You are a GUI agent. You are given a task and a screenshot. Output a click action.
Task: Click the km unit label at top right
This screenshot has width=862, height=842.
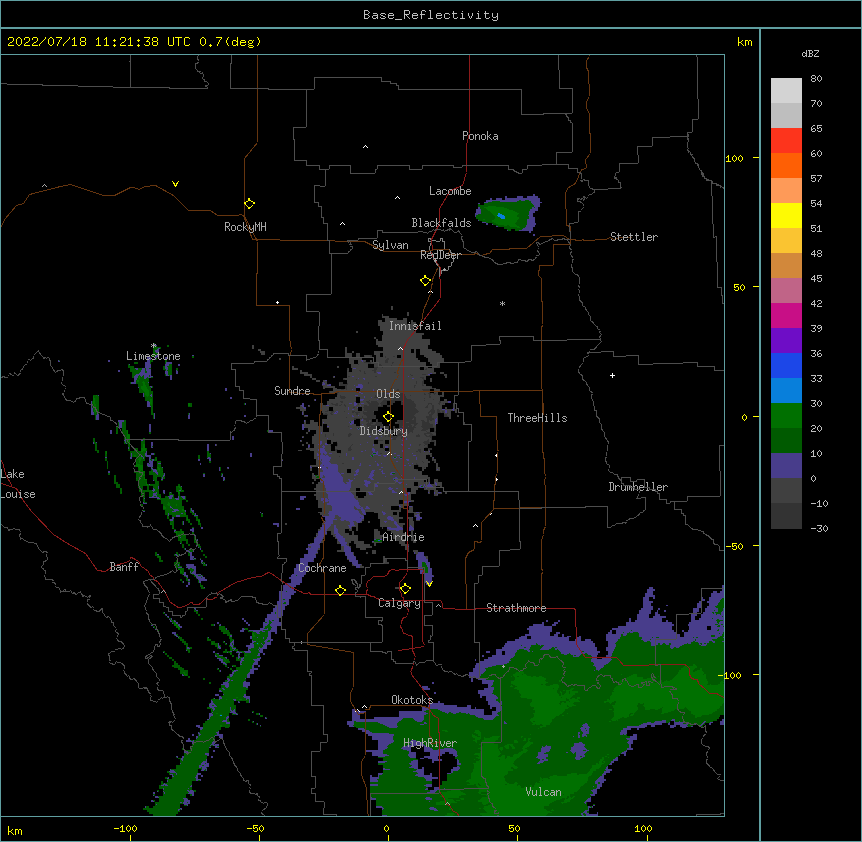click(x=744, y=42)
